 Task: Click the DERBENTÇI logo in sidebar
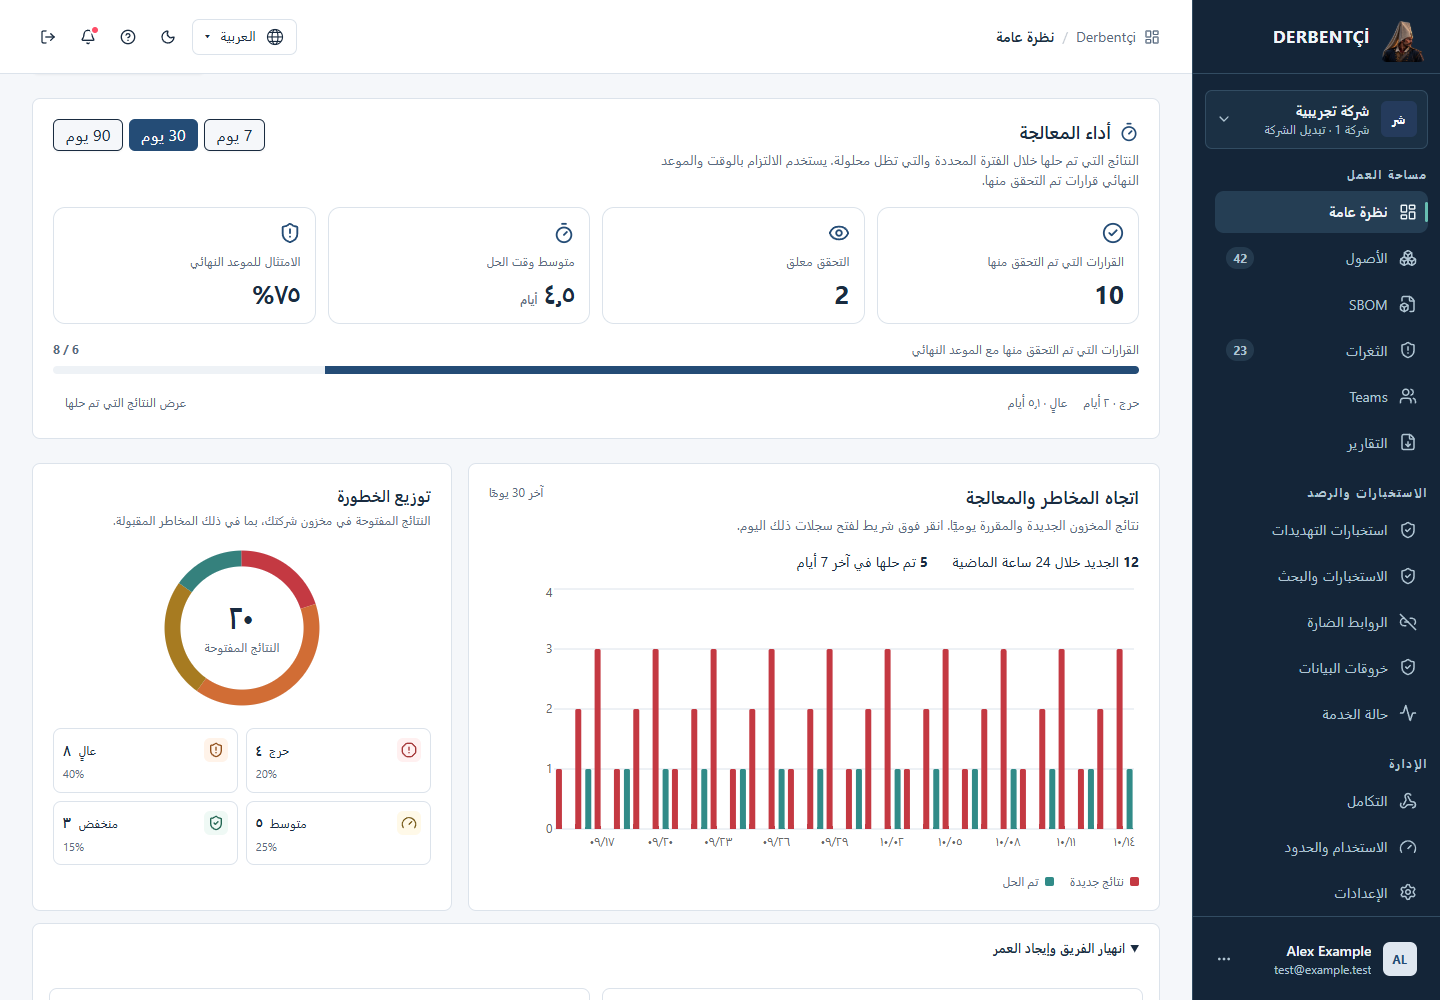(1348, 38)
